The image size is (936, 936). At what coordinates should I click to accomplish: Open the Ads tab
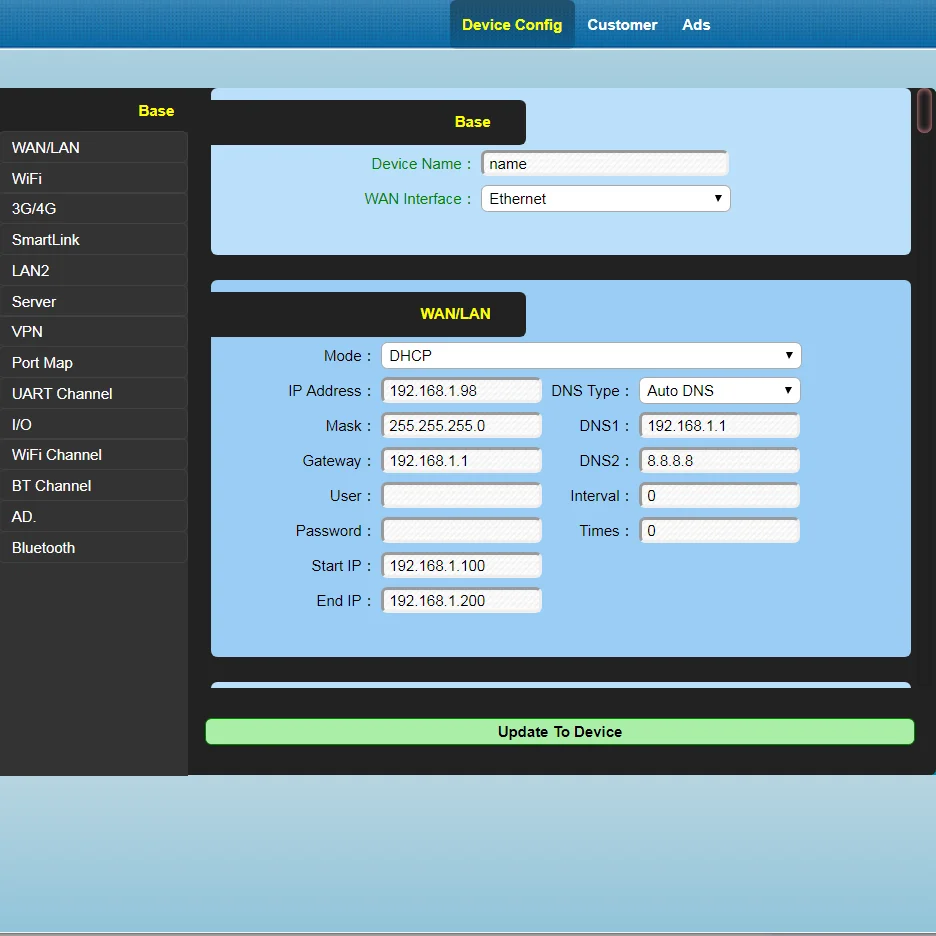pos(696,25)
